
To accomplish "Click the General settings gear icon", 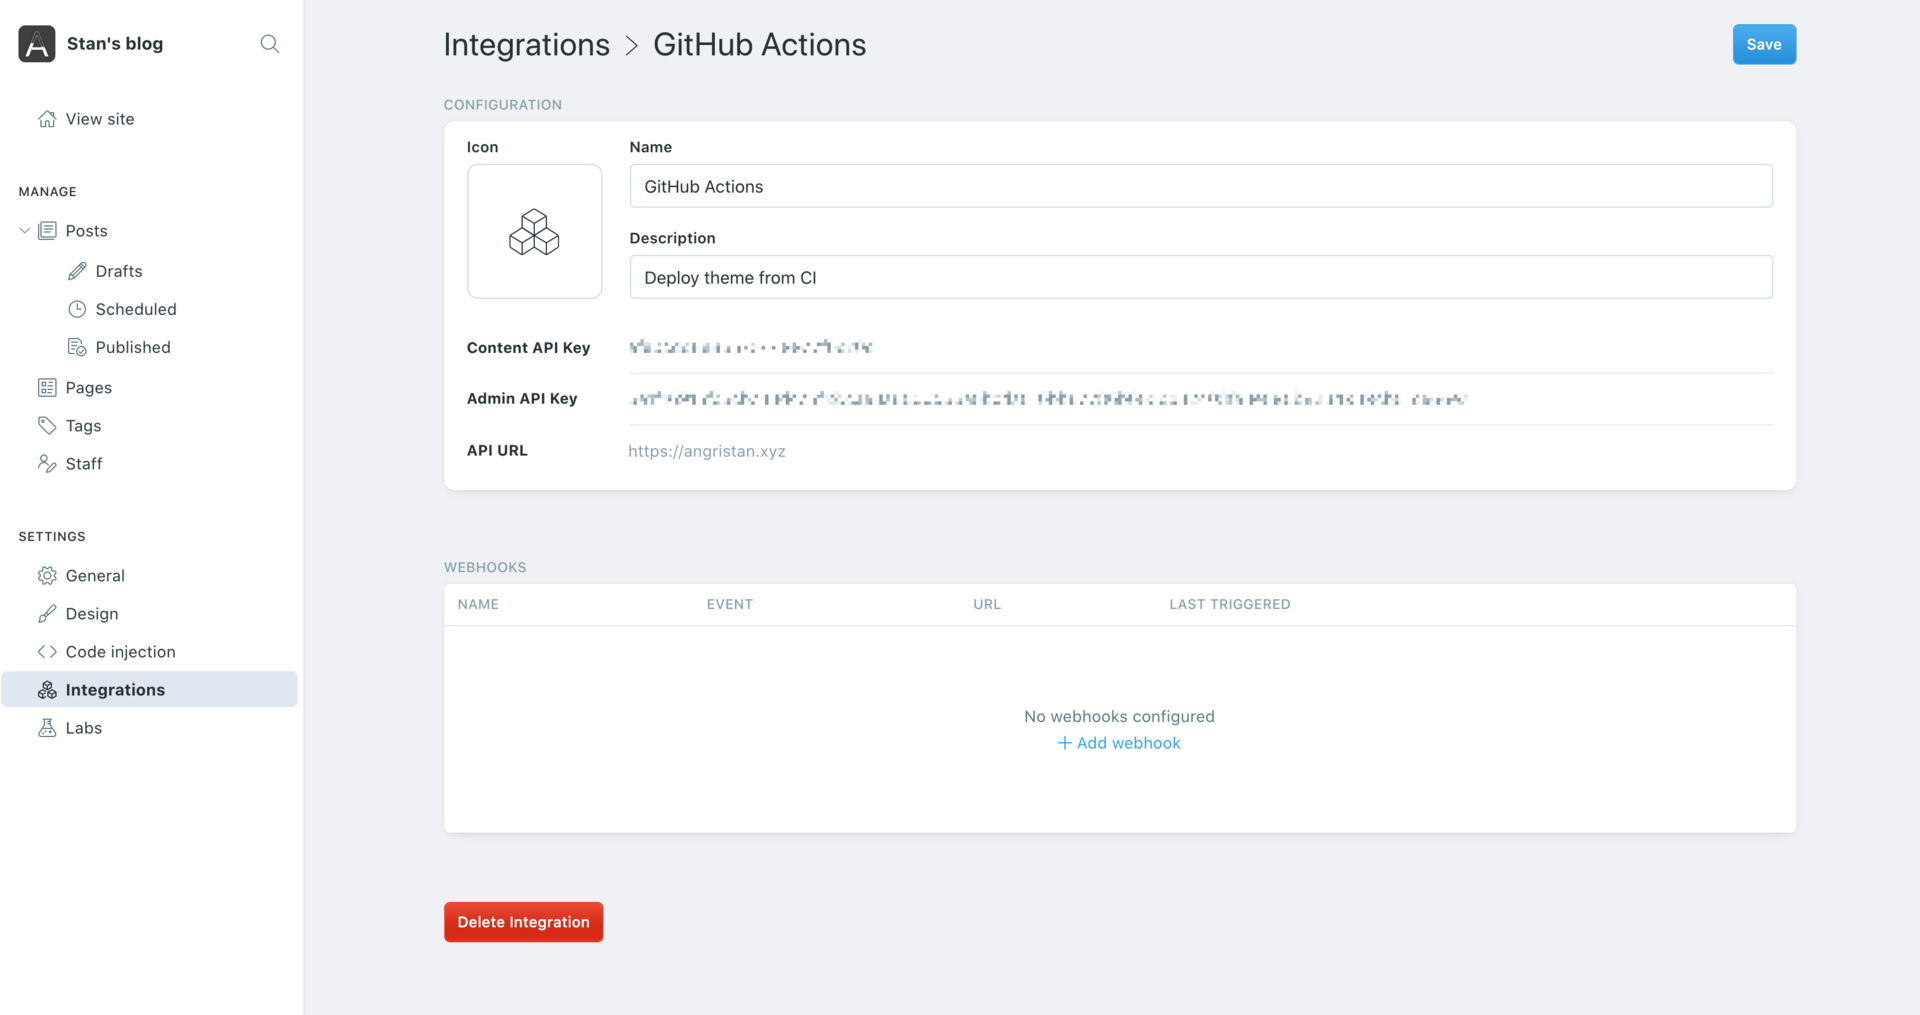I will pos(47,575).
